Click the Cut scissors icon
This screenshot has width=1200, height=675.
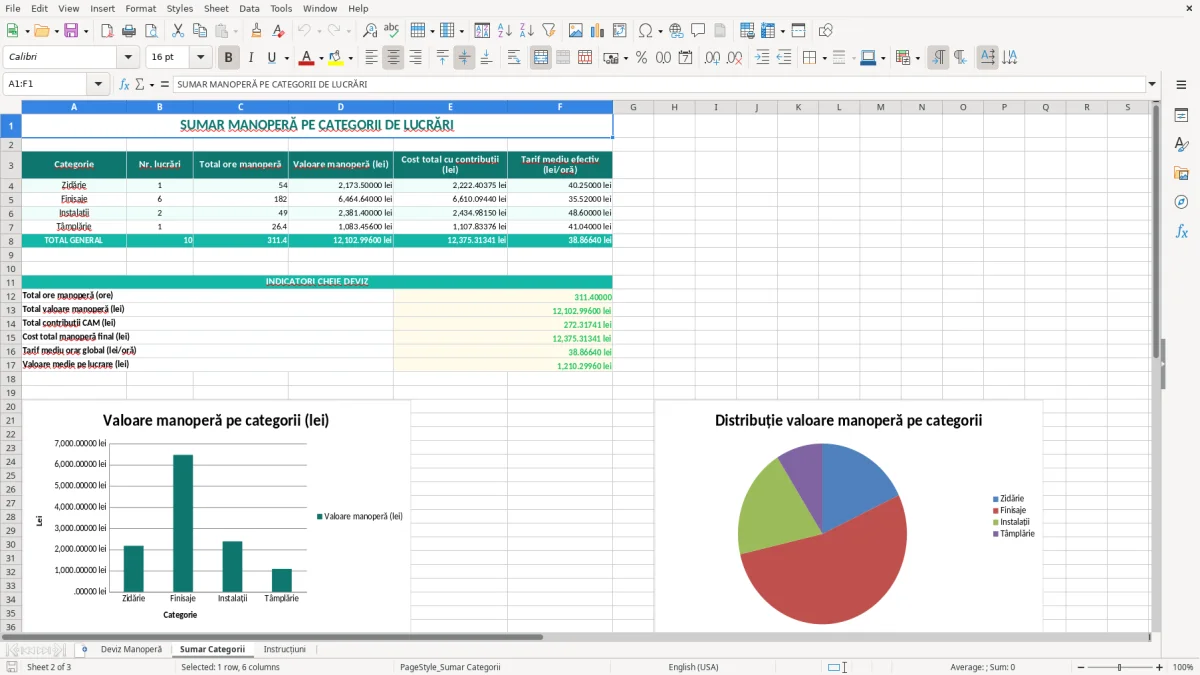tap(178, 31)
